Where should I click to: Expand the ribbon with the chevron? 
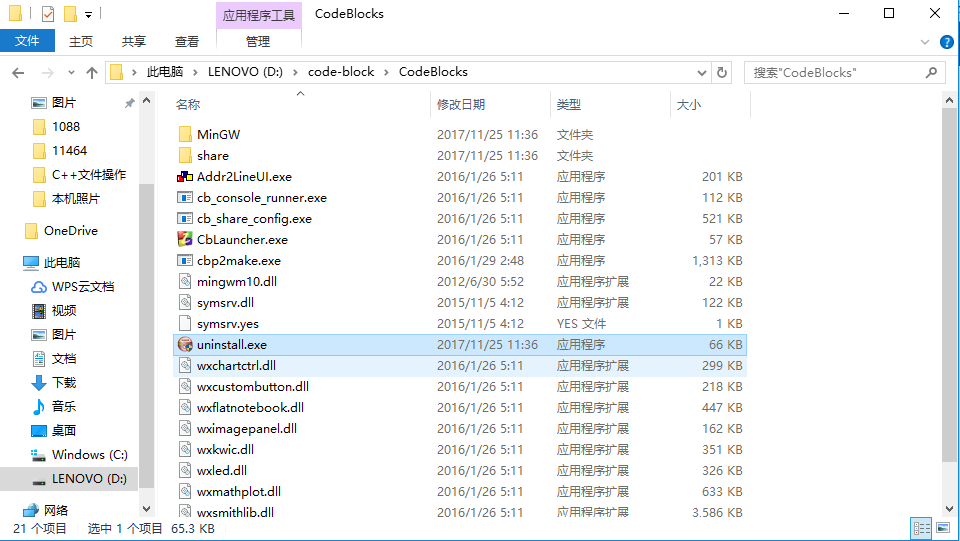(x=924, y=42)
